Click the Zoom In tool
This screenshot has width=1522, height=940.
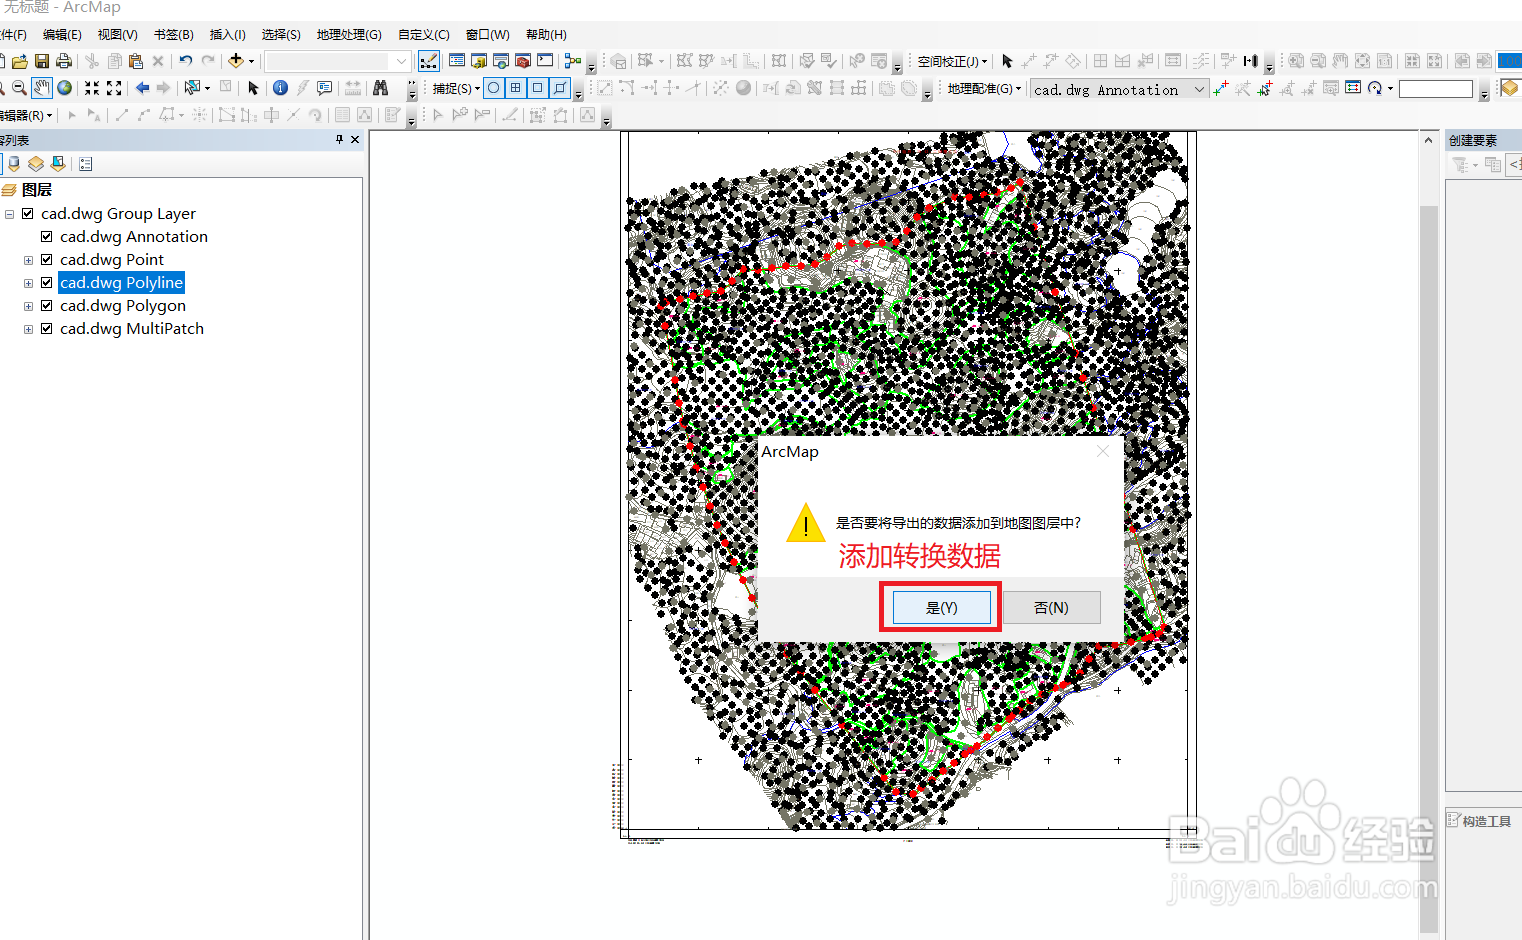5,88
